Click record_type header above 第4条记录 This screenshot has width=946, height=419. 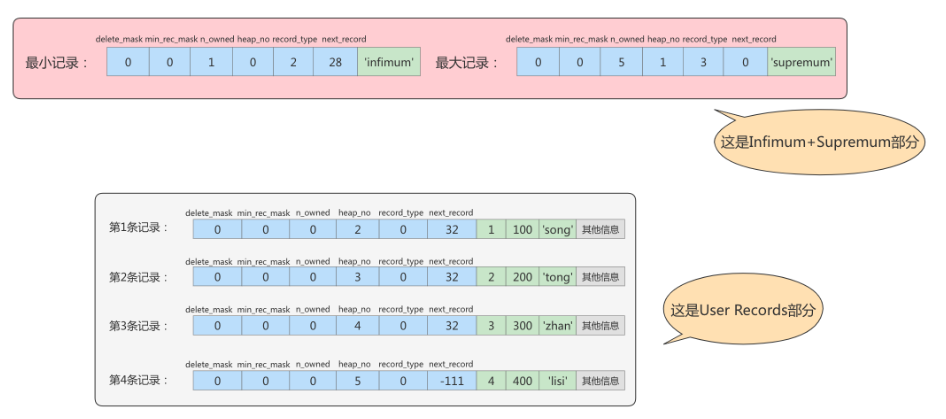tap(401, 364)
